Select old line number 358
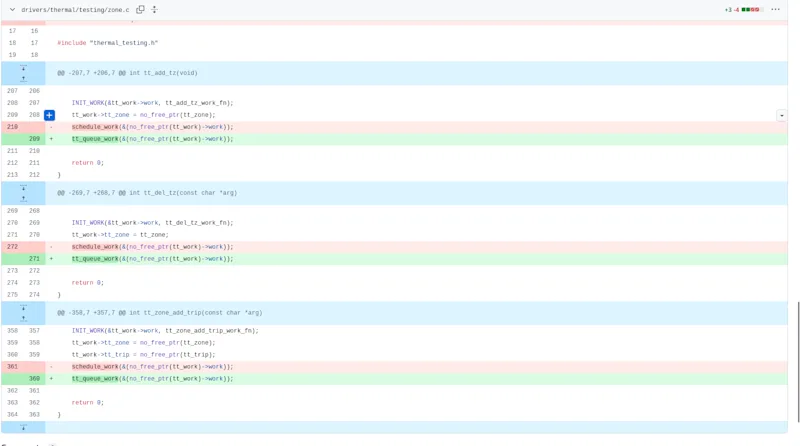 [x=12, y=331]
